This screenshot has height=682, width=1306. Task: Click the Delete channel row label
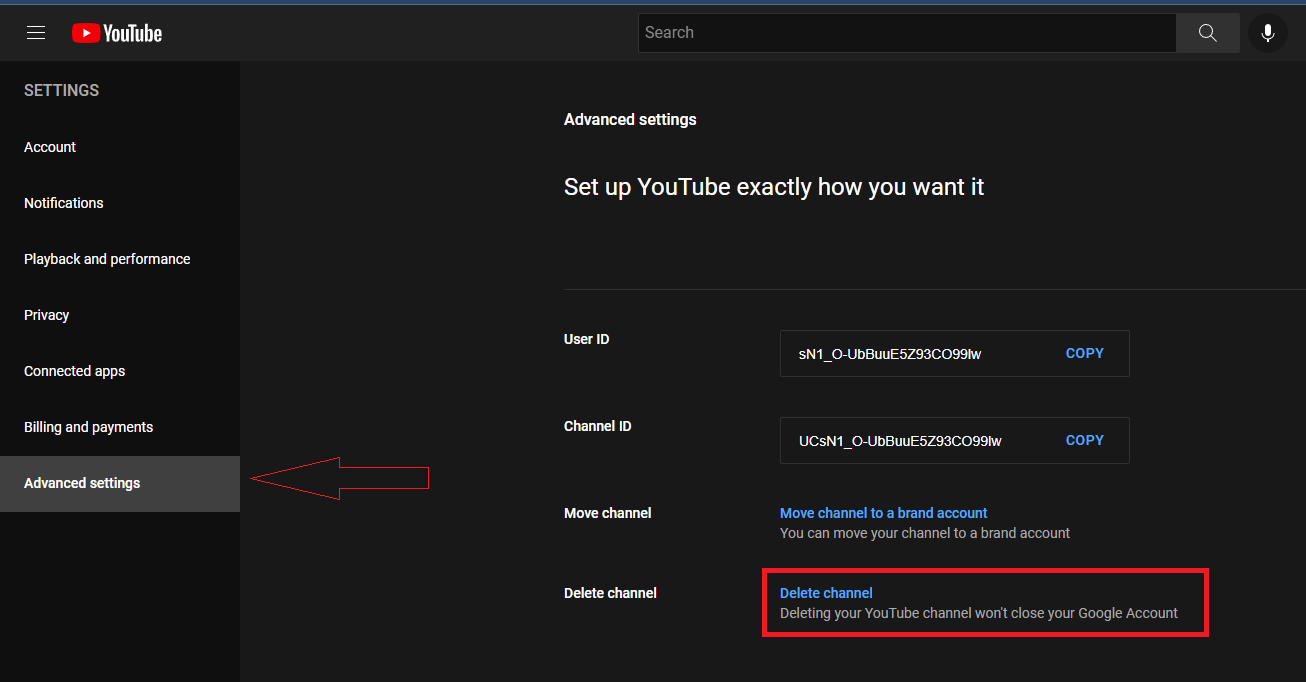coord(610,593)
